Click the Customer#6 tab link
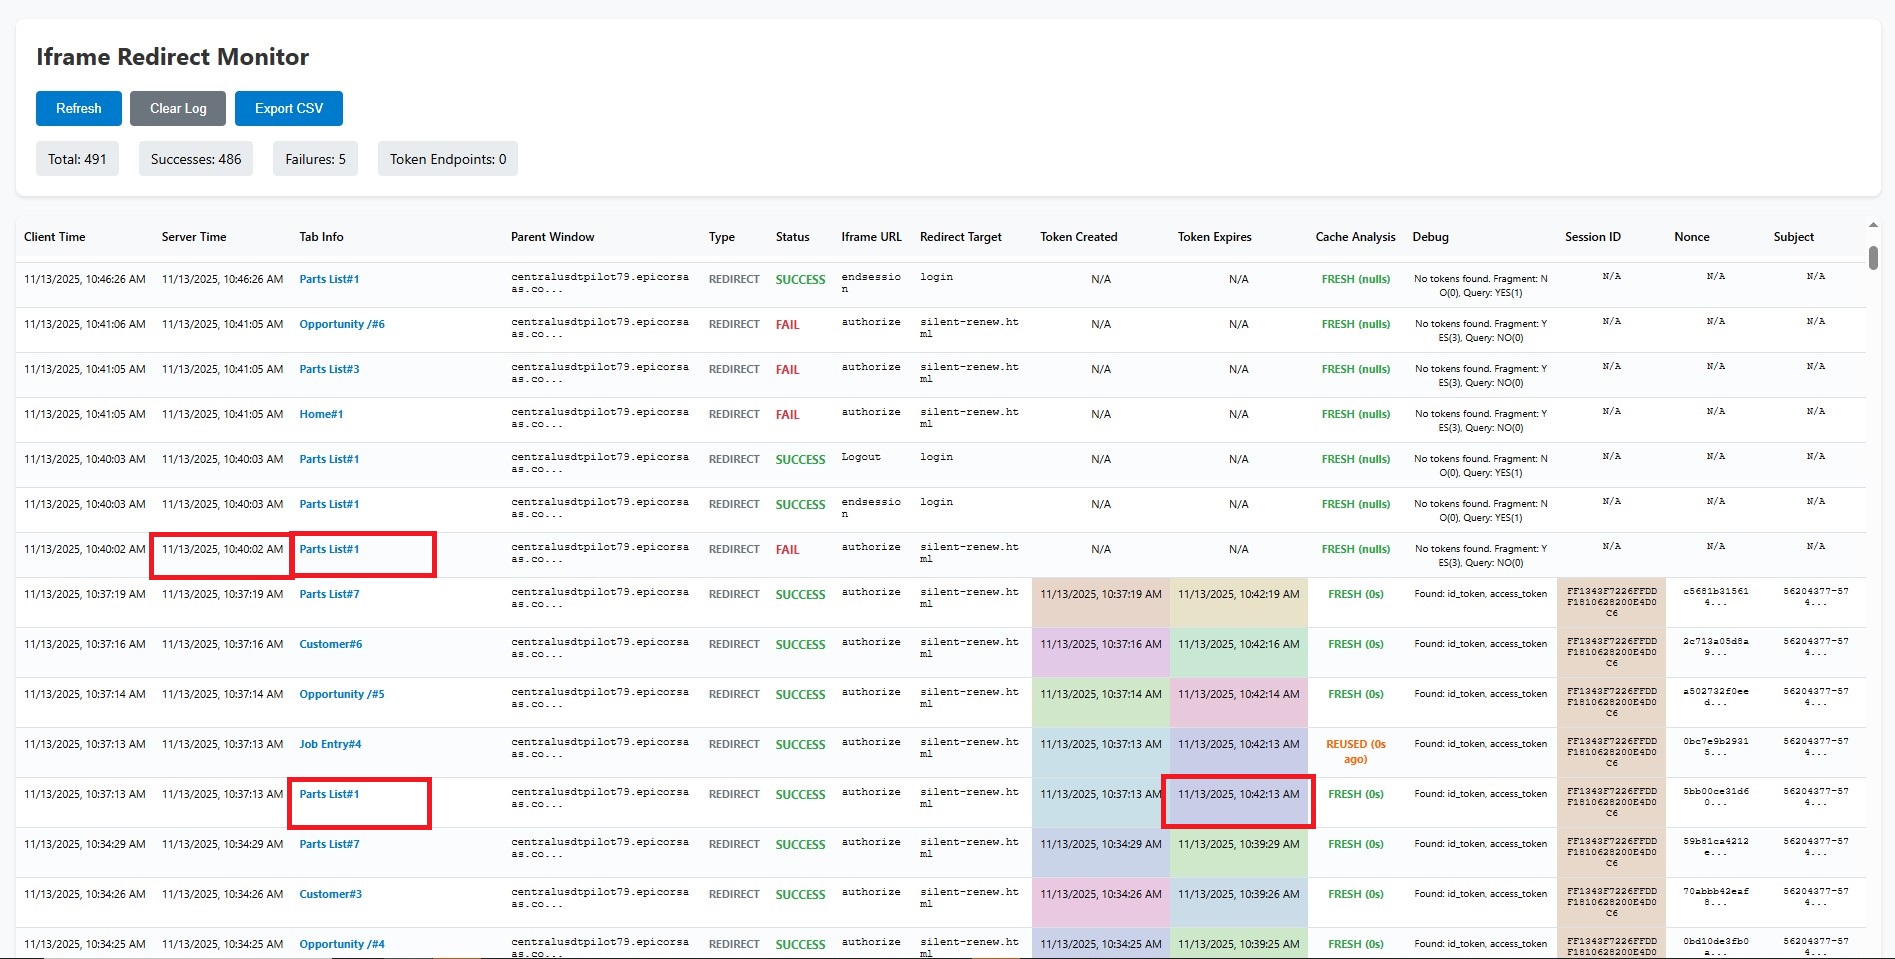The height and width of the screenshot is (959, 1895). click(330, 644)
